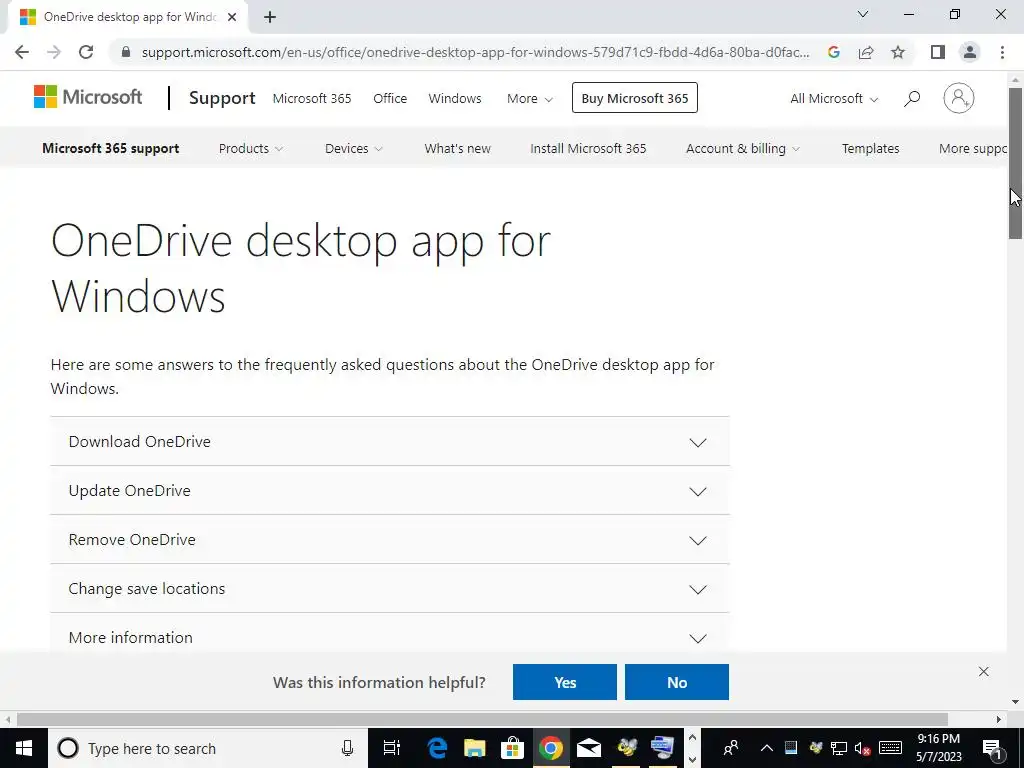Click the muted volume tray icon
Image resolution: width=1024 pixels, height=768 pixels.
(863, 748)
